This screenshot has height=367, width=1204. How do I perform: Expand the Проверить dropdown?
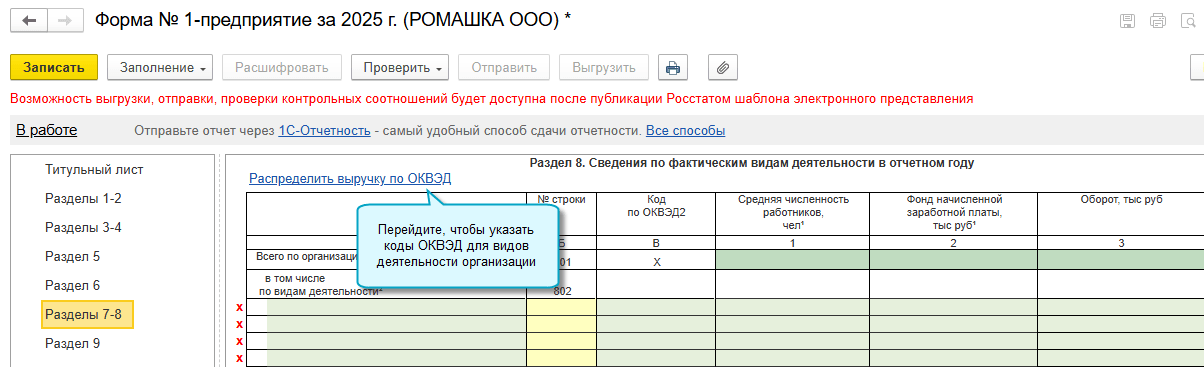tap(399, 68)
